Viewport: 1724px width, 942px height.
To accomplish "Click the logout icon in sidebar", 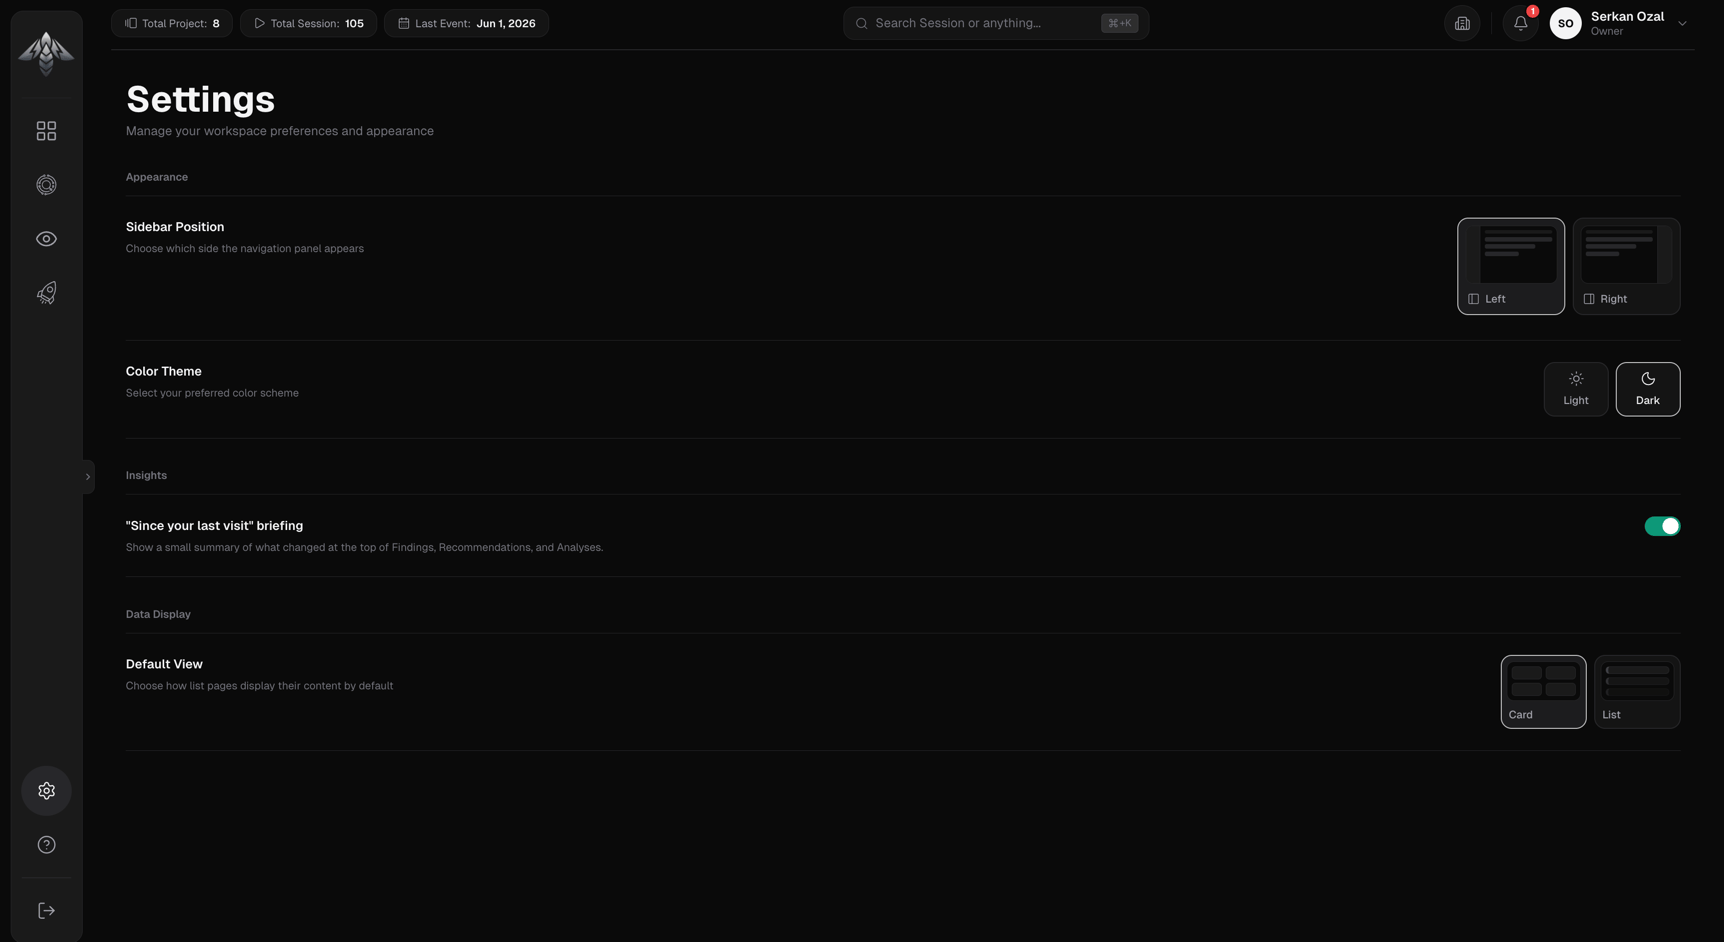I will (x=46, y=911).
